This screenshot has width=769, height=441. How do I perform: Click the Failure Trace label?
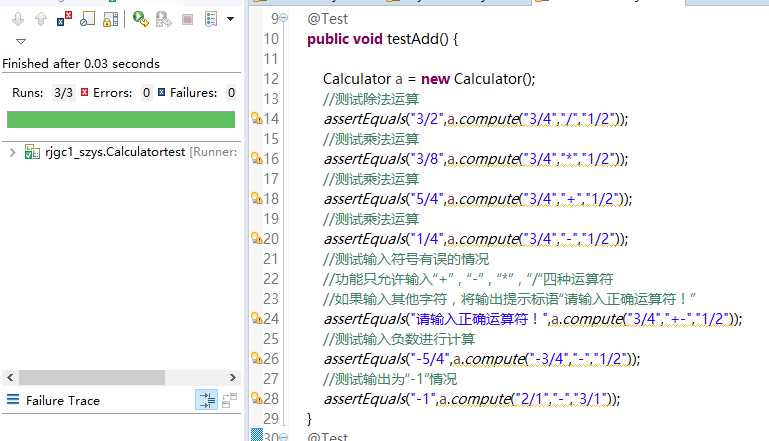(x=63, y=401)
